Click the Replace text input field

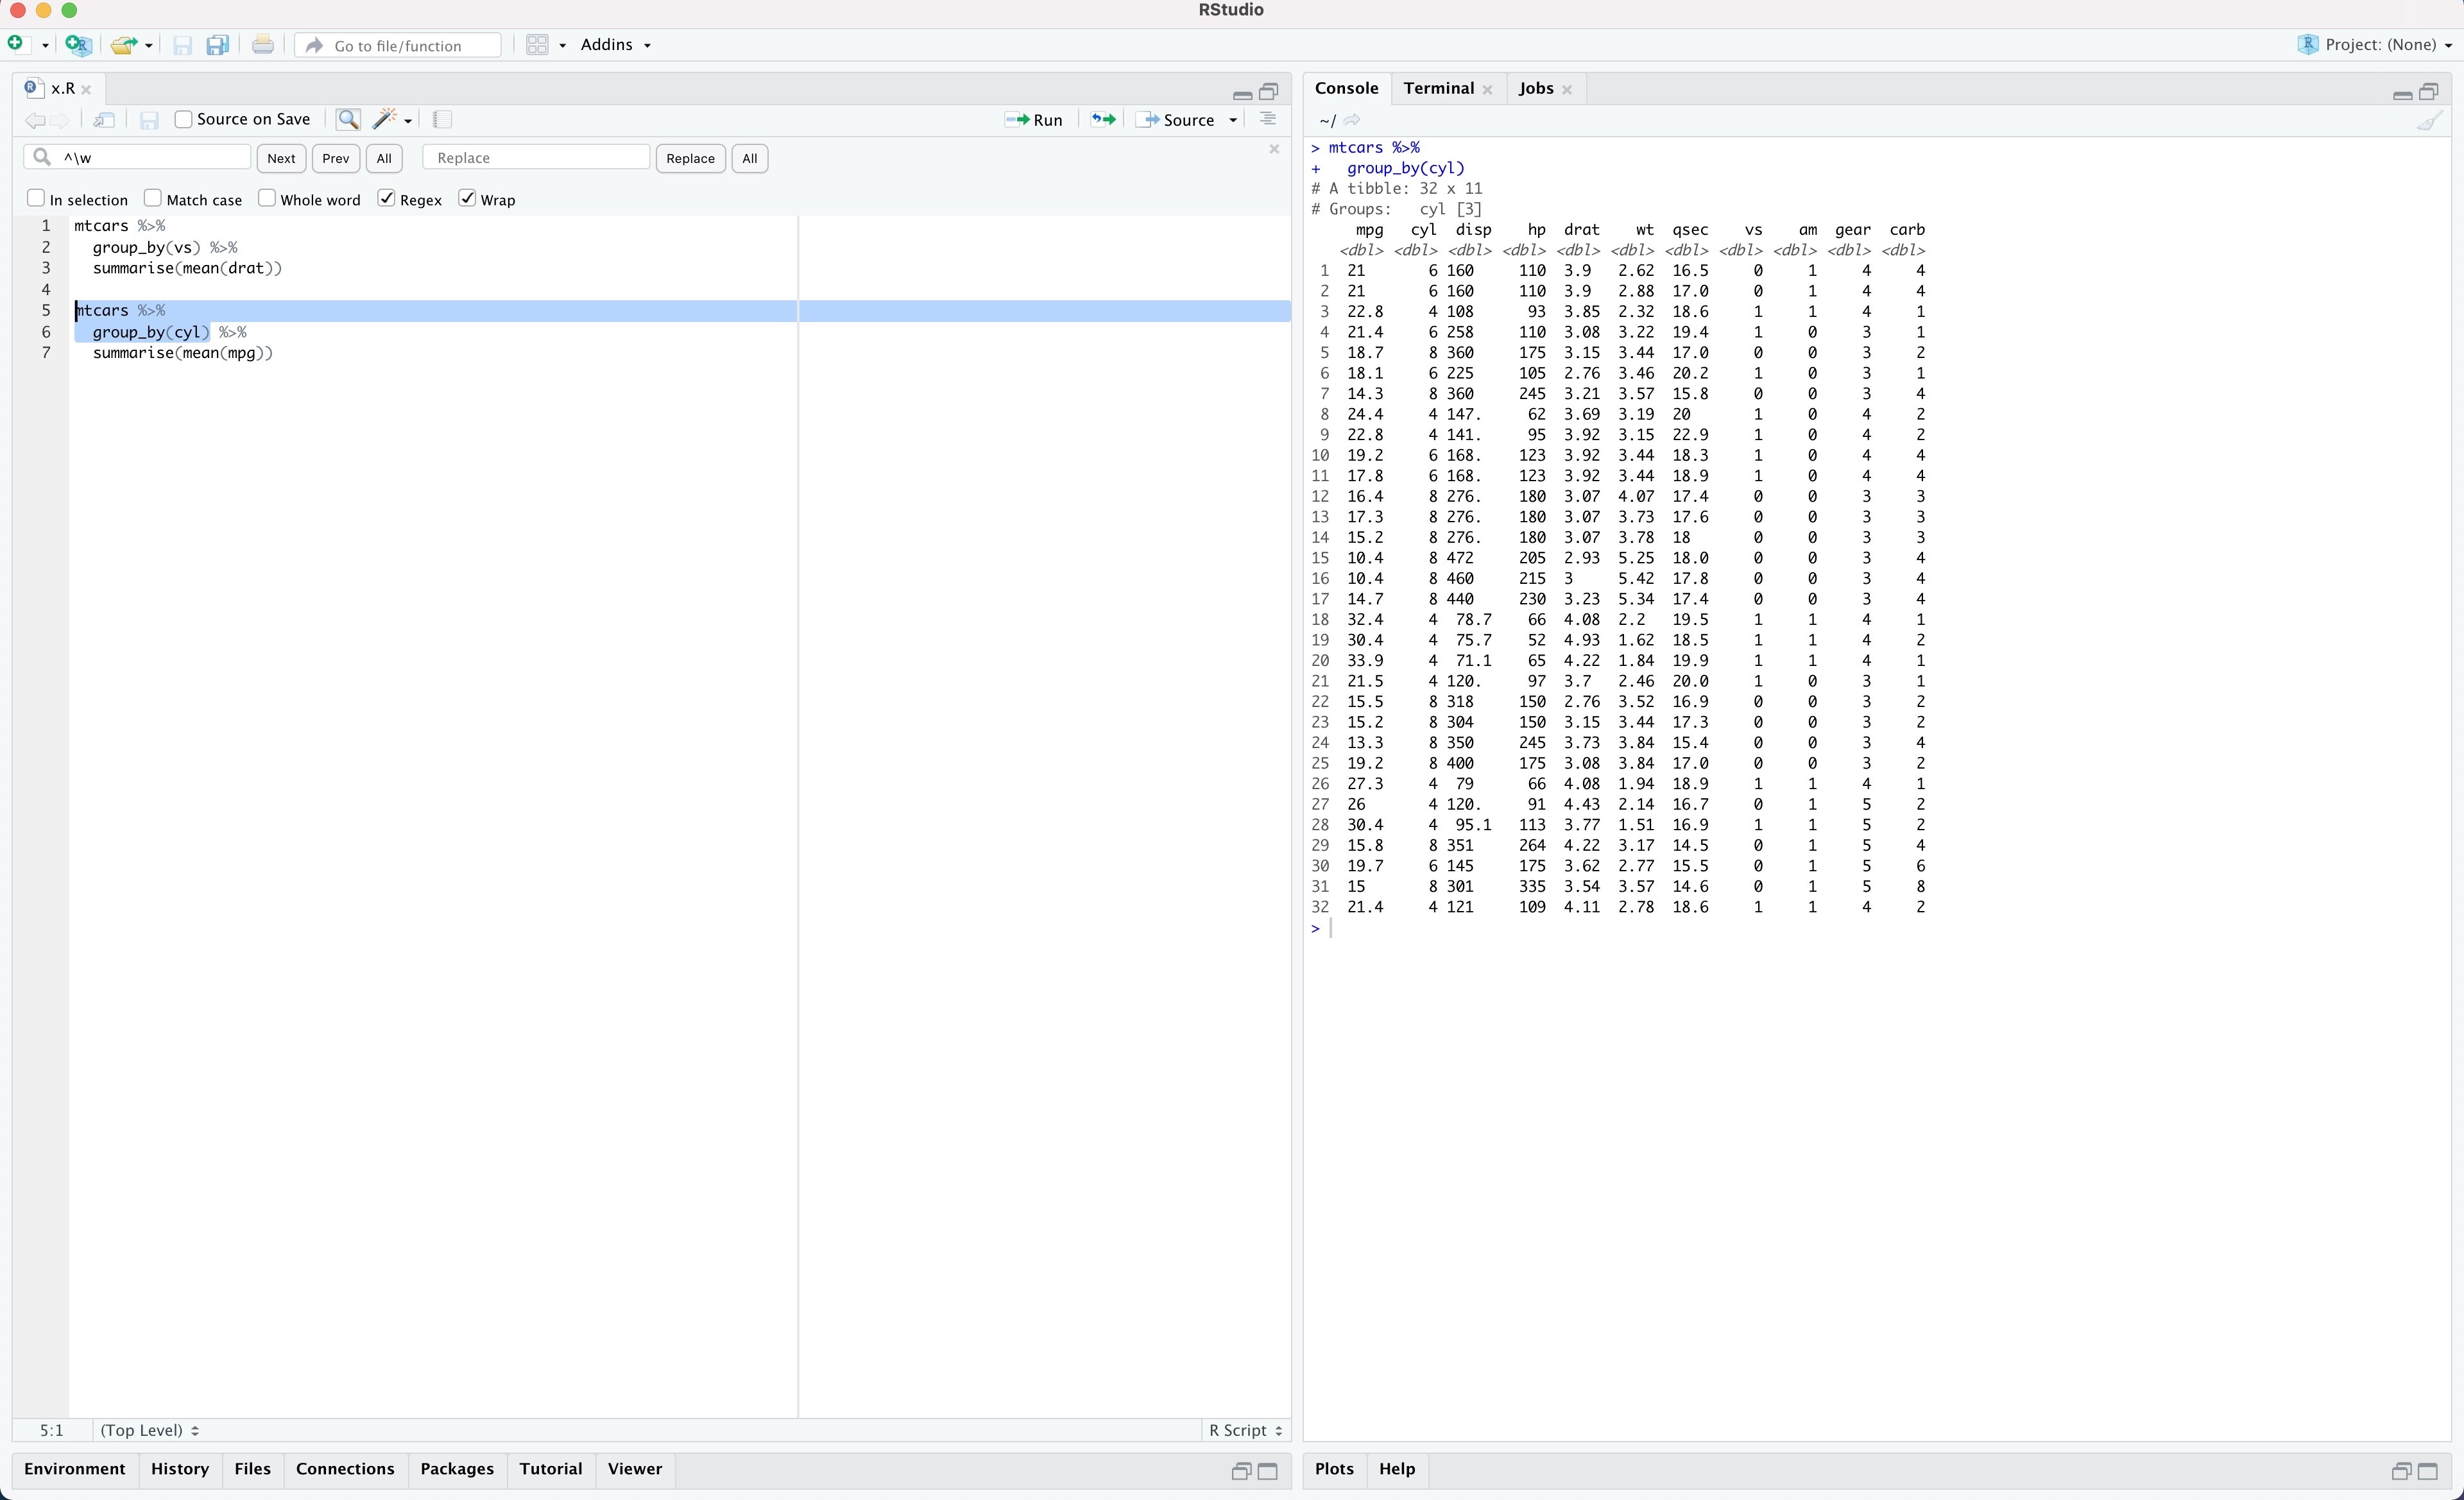(x=536, y=157)
